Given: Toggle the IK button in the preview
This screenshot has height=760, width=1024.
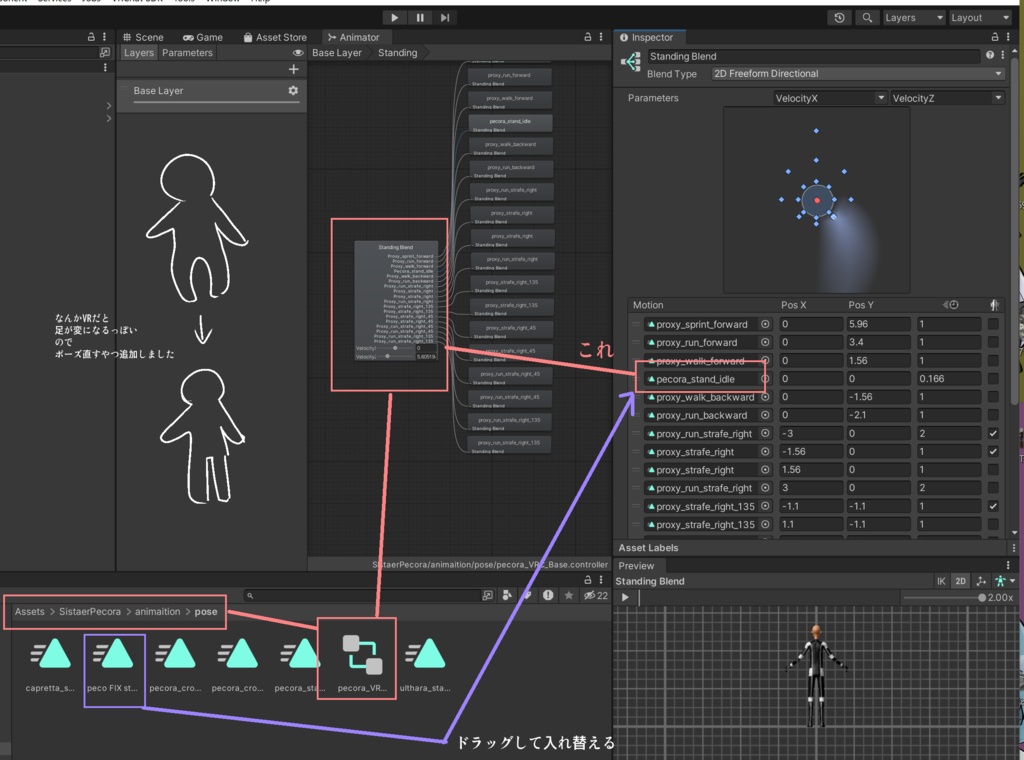Looking at the screenshot, I should 941,581.
